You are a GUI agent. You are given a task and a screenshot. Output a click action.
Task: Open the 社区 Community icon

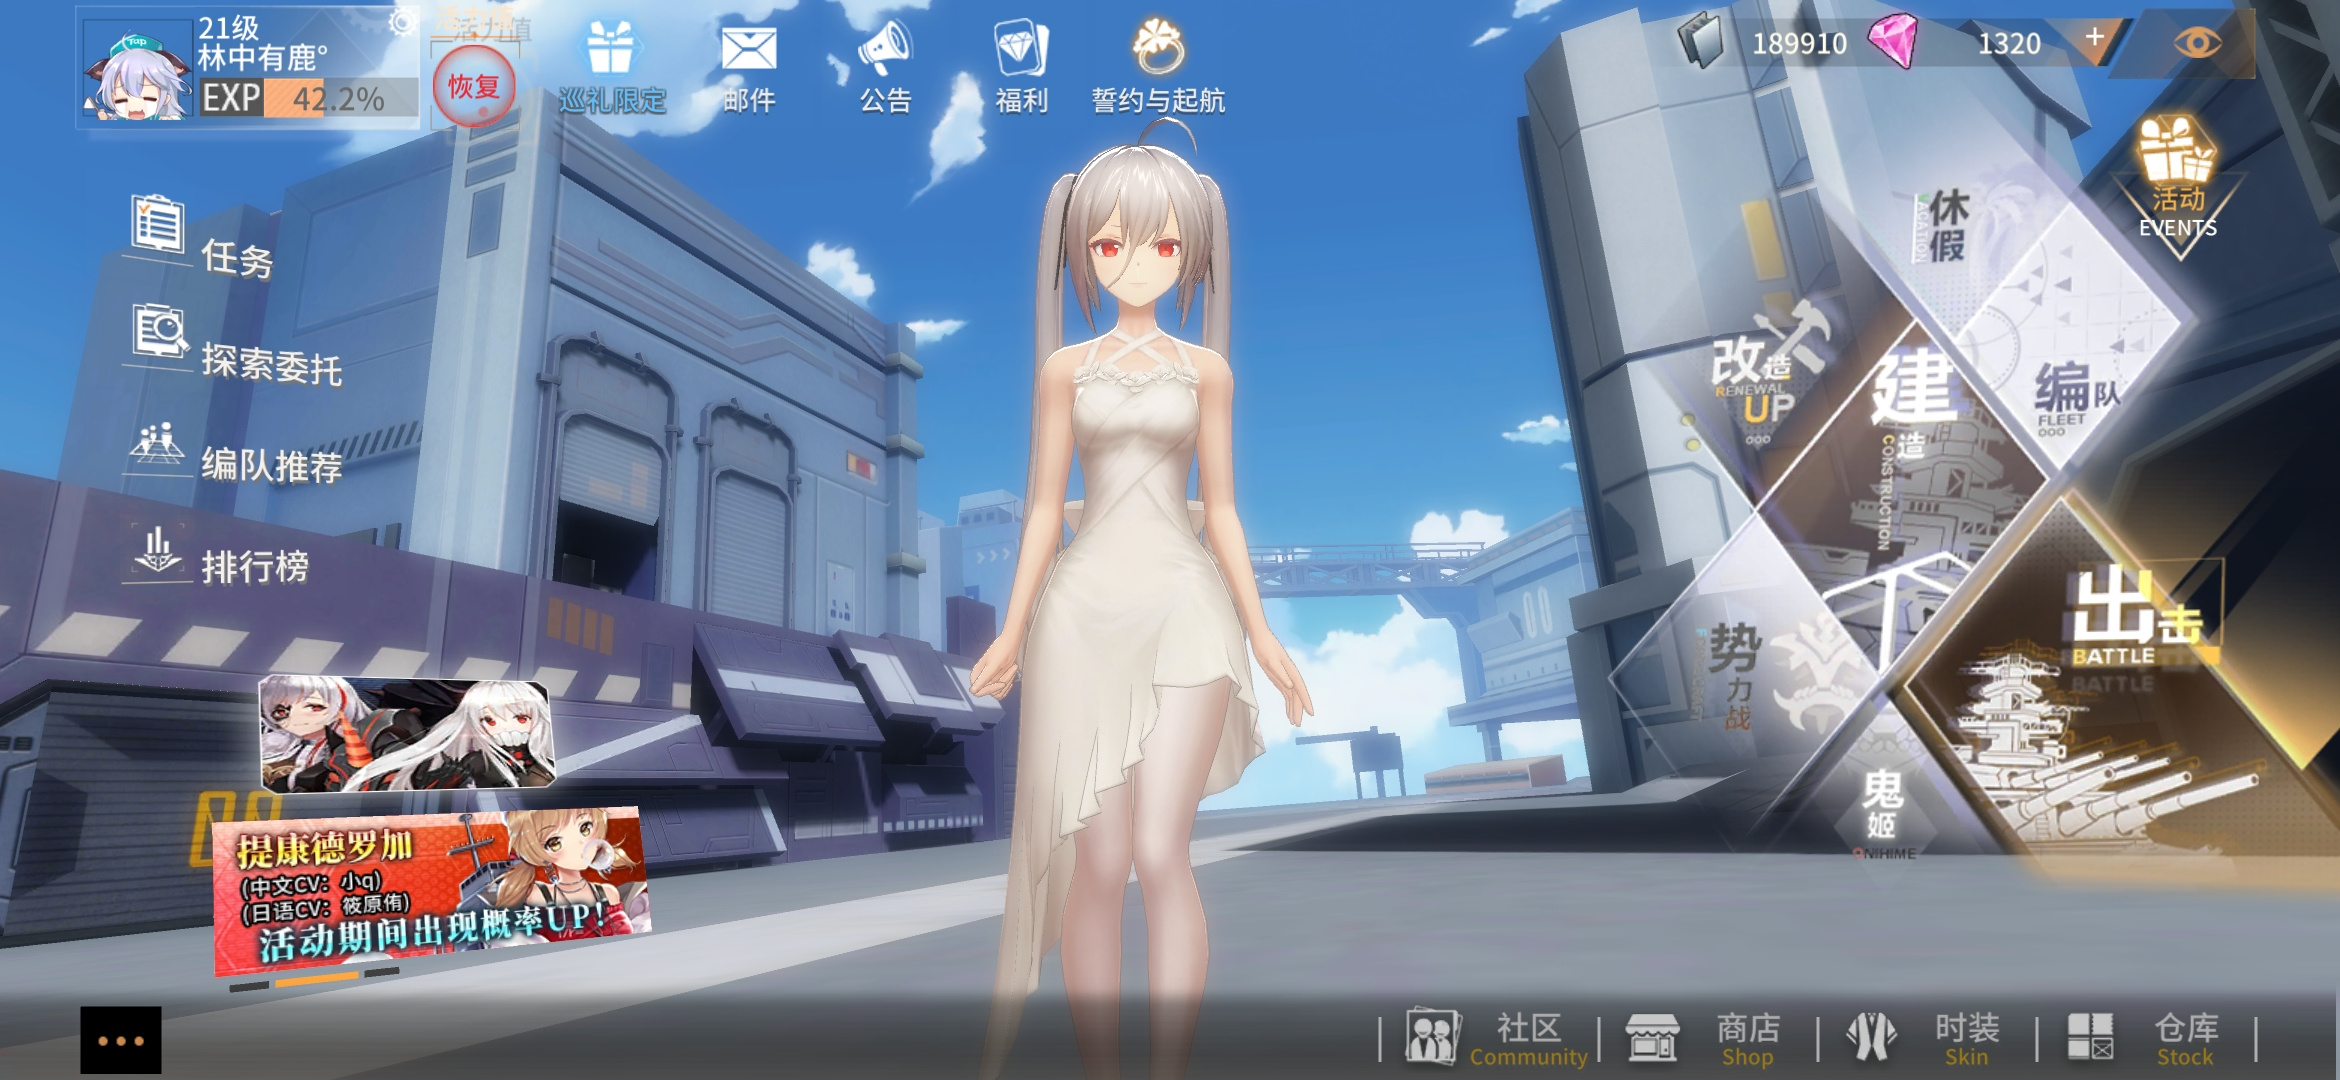(1432, 1036)
